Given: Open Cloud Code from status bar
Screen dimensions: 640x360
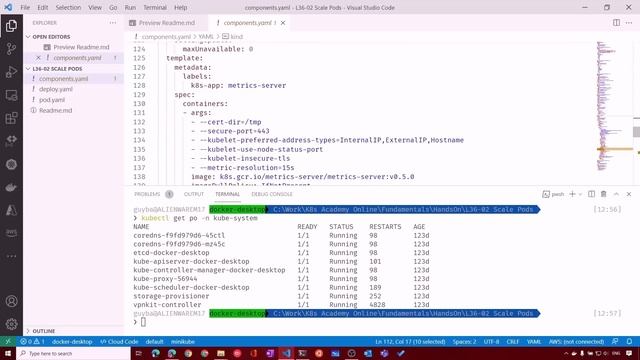Looking at the screenshot, I should pos(119,342).
